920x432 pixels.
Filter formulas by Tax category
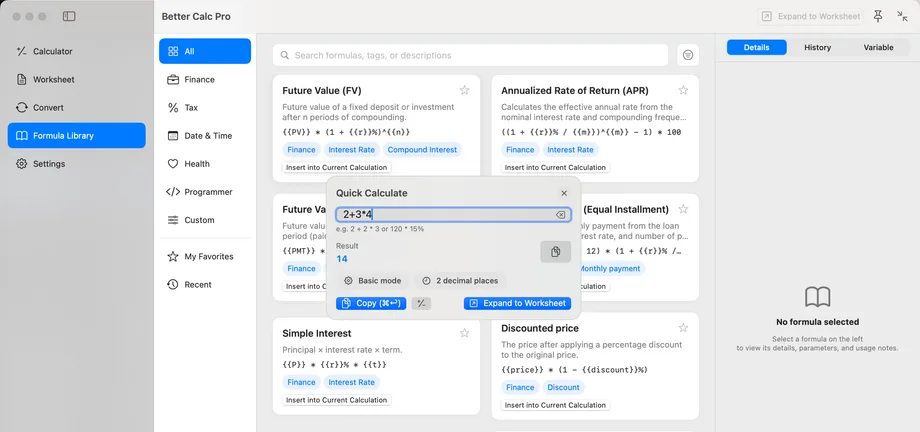coord(205,108)
